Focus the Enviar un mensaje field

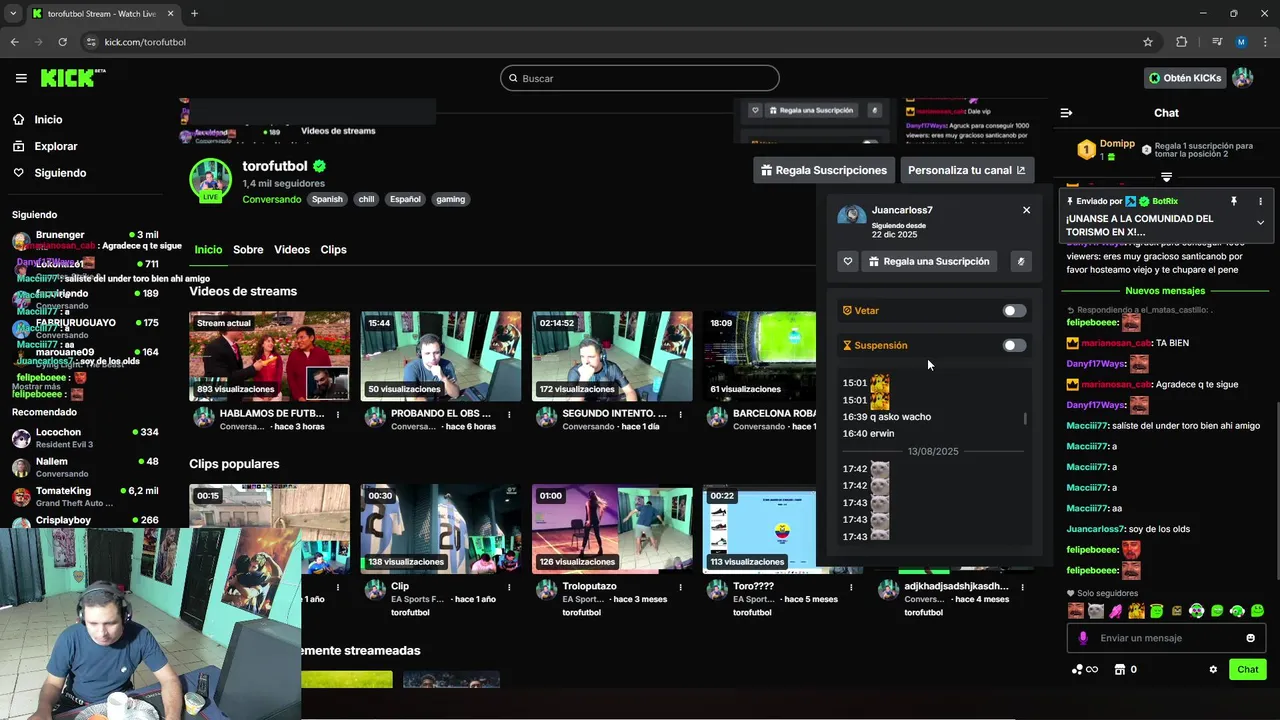tap(1166, 638)
